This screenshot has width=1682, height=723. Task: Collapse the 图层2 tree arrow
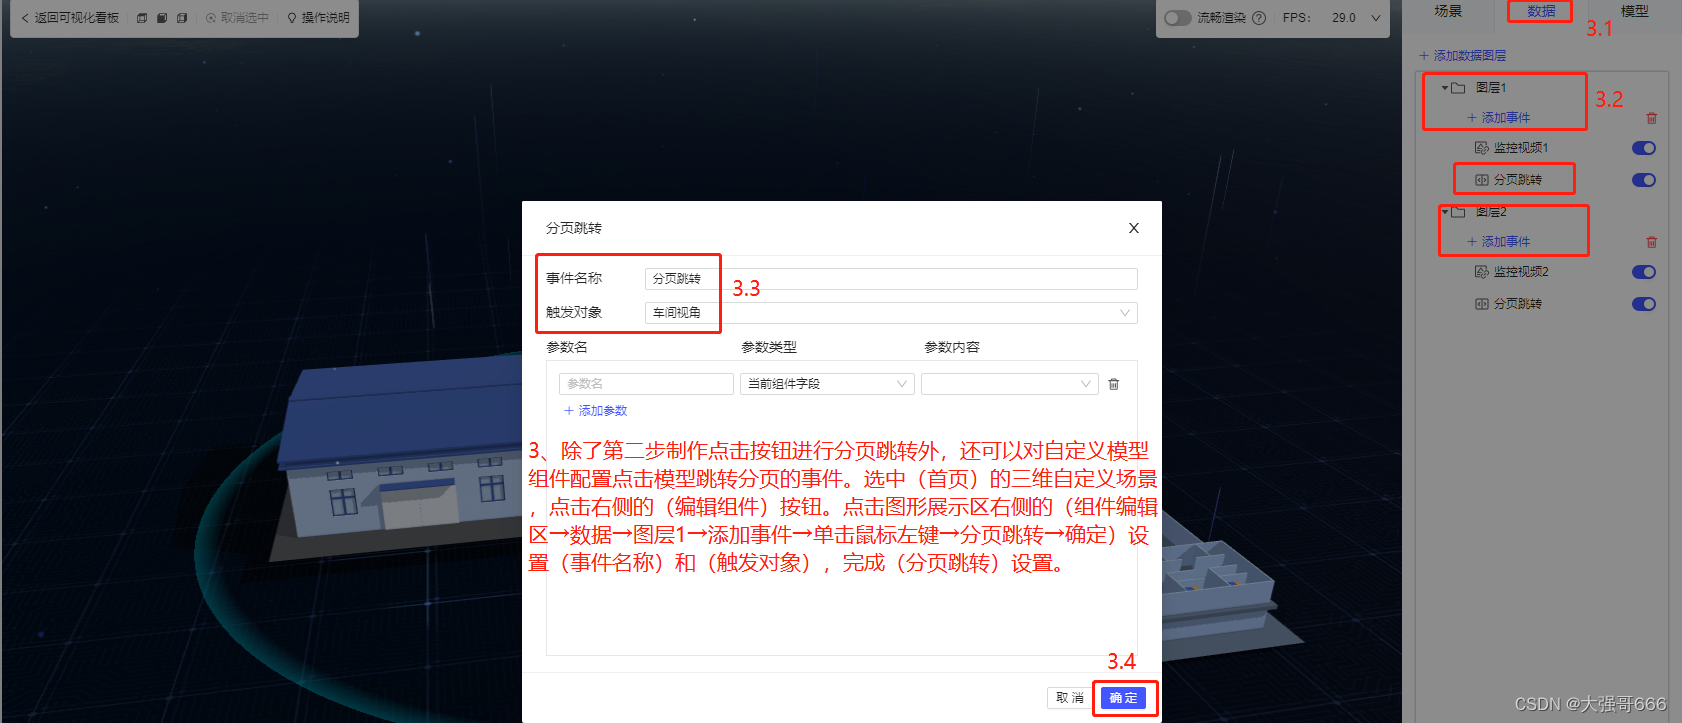[1445, 212]
